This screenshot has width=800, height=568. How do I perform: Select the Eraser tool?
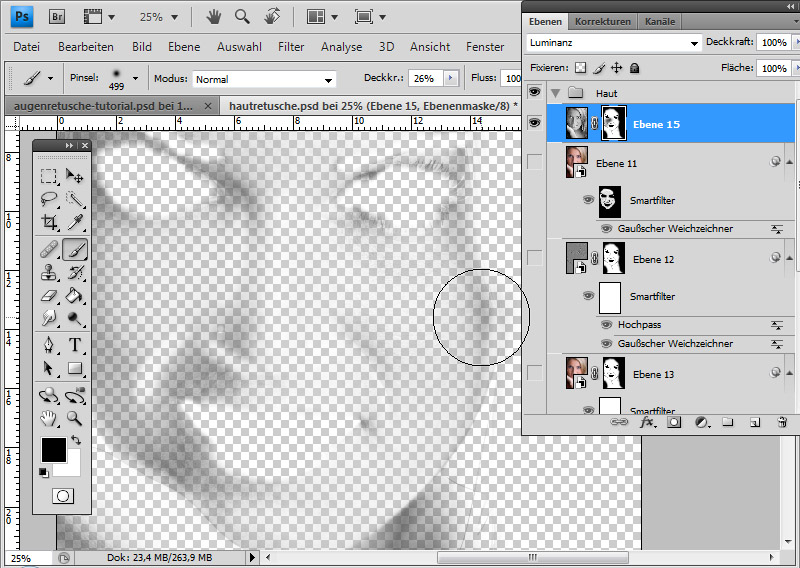(x=49, y=295)
